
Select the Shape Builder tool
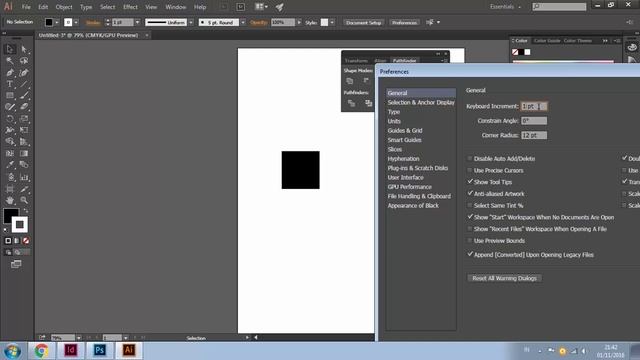10,142
